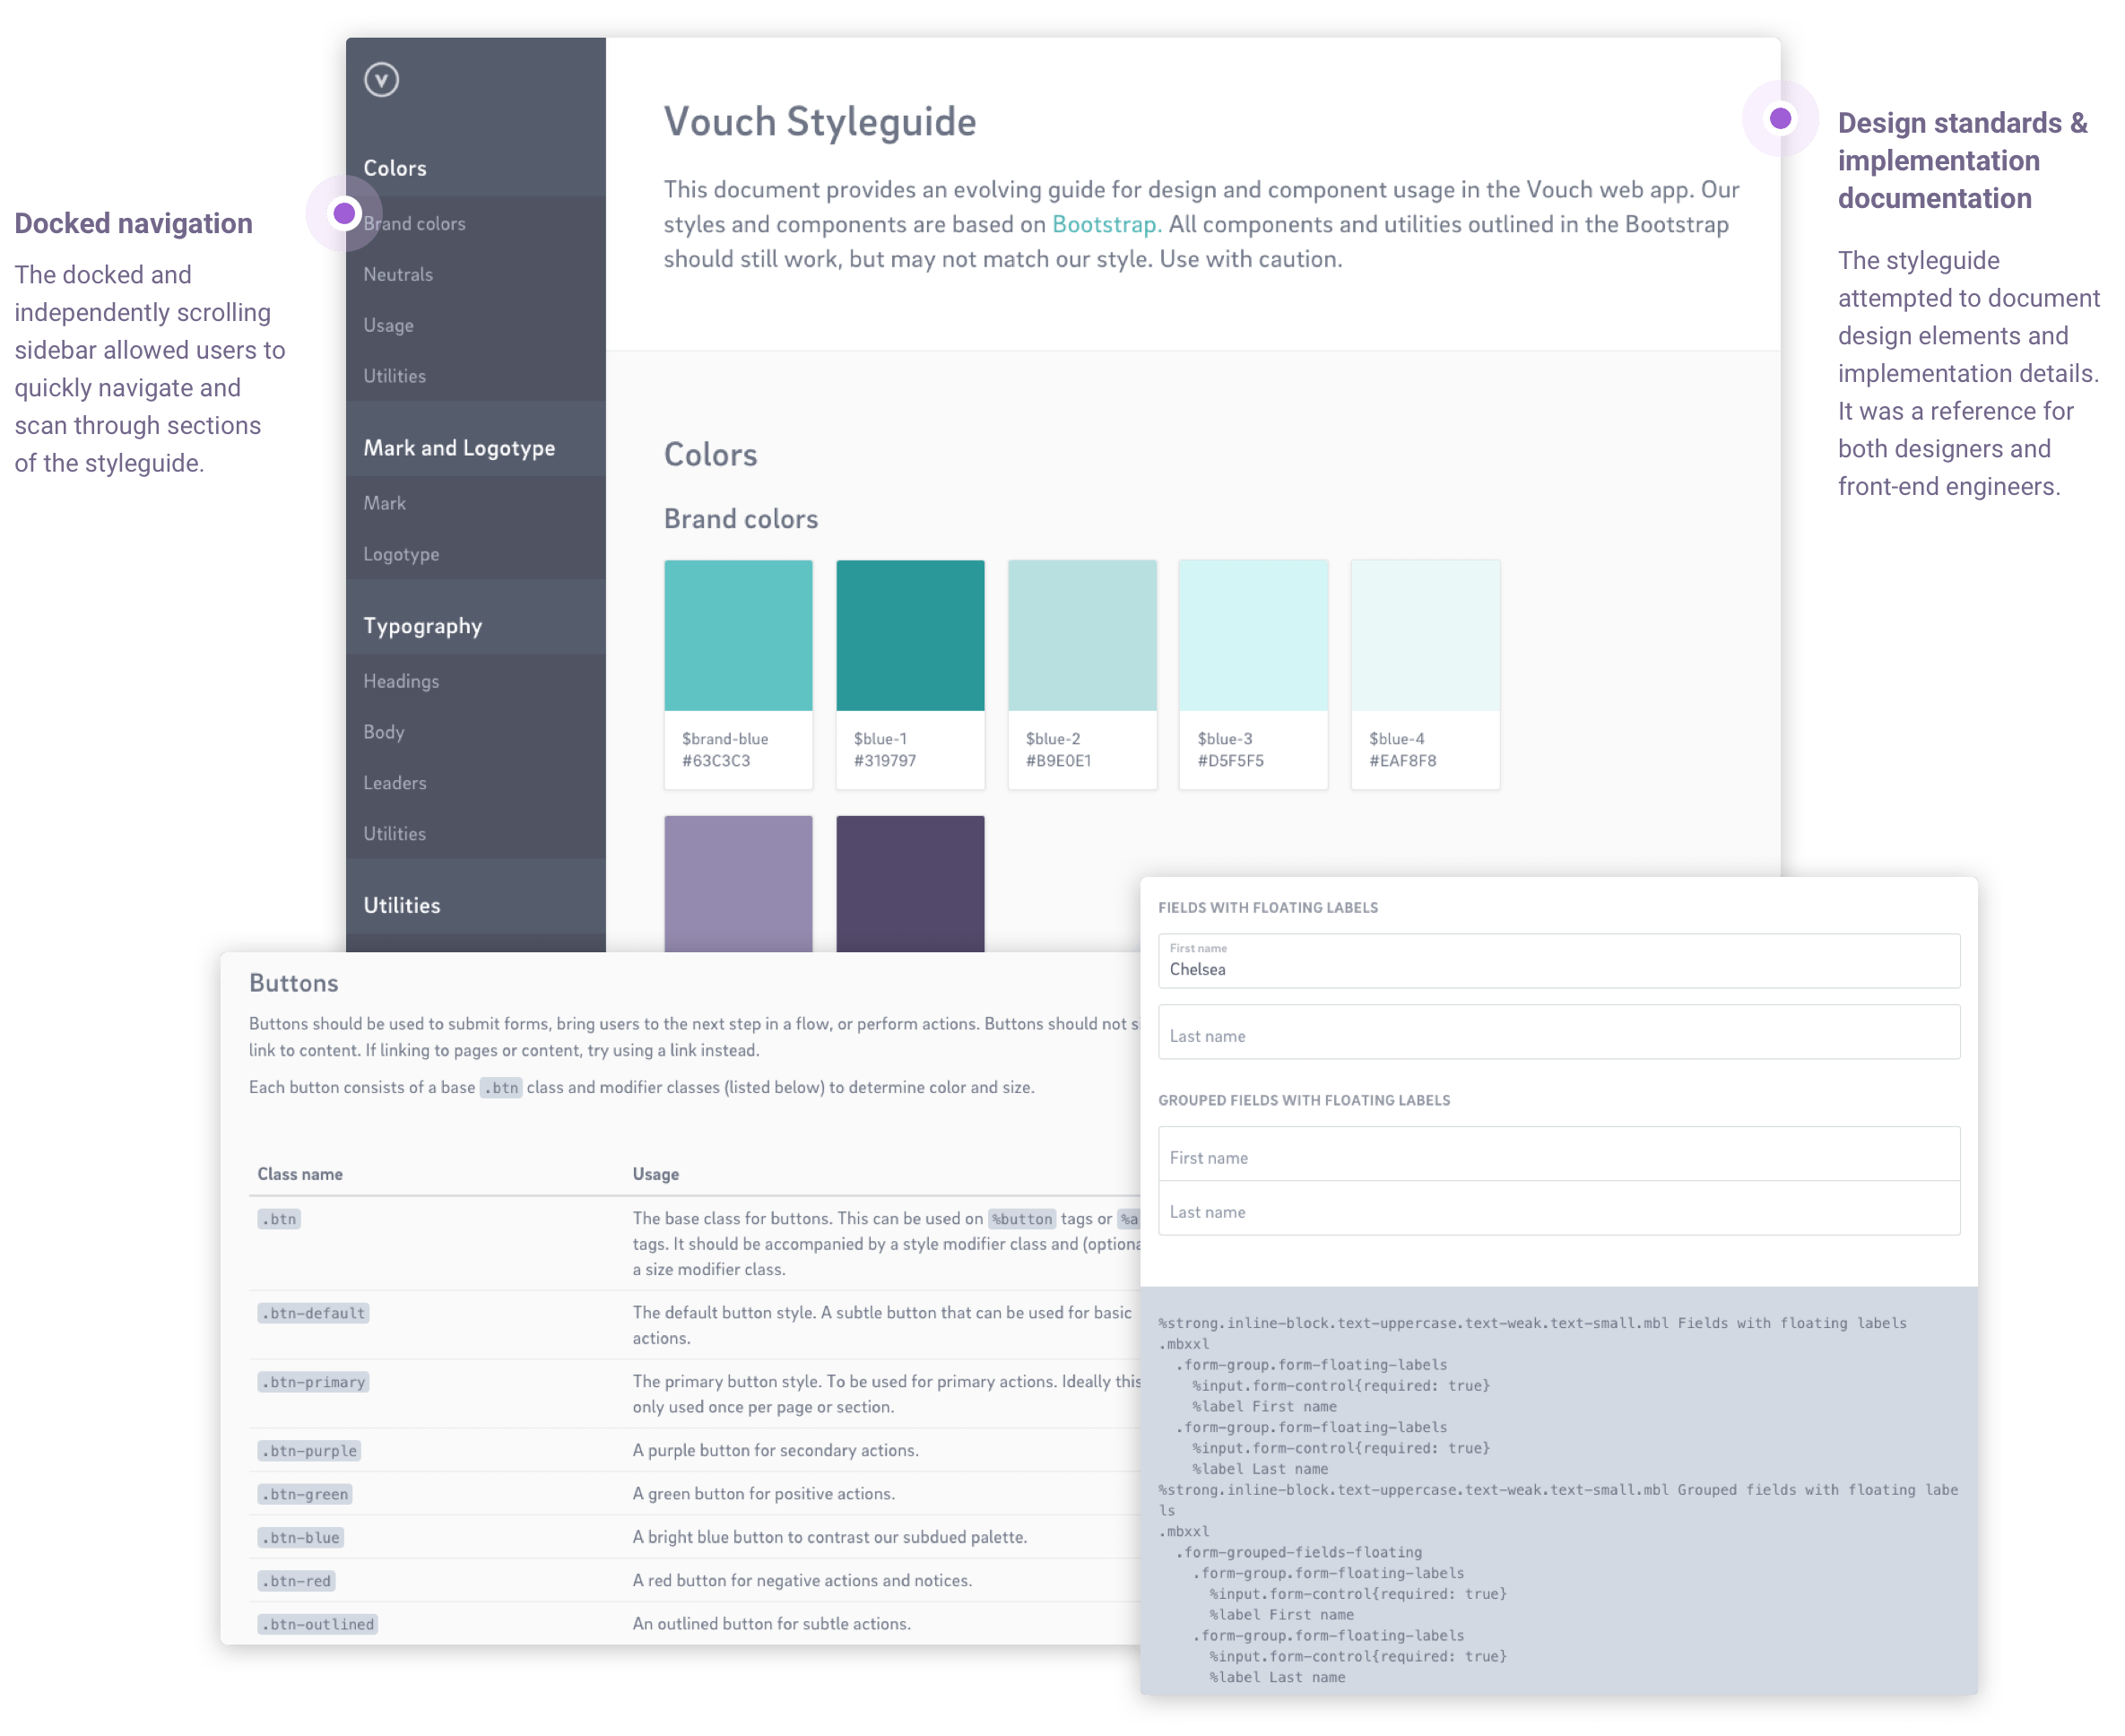Select Leaders under Typography

point(395,783)
